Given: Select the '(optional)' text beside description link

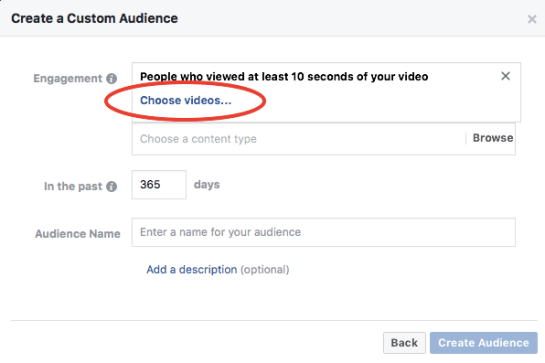Looking at the screenshot, I should click(265, 270).
